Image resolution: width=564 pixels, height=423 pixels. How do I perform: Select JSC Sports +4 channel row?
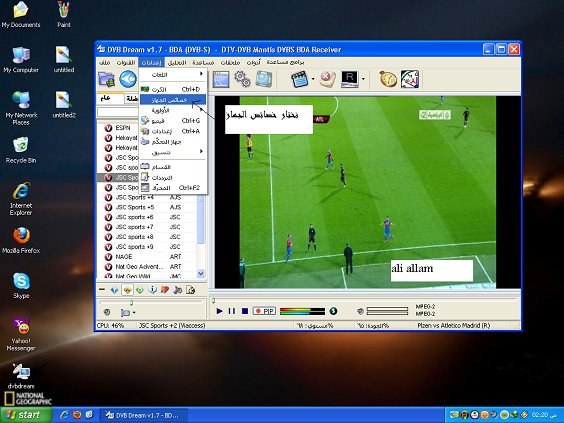pyautogui.click(x=147, y=197)
